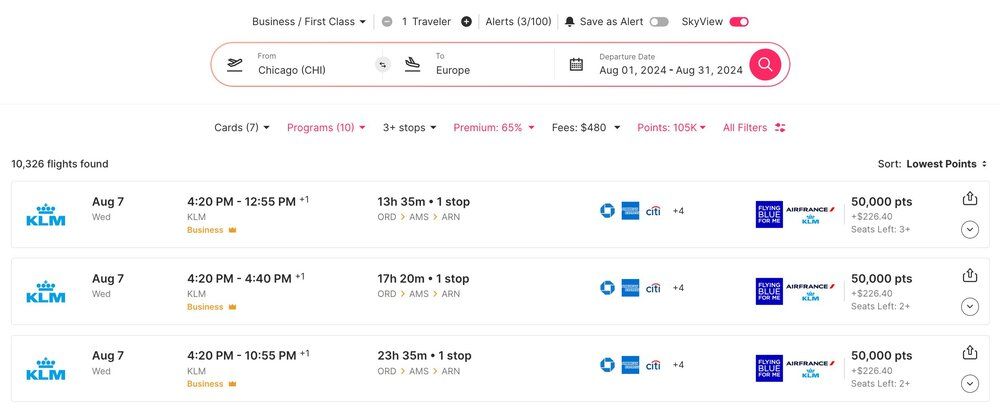Share the third KLM flight result
1000x409 pixels.
[x=969, y=352]
